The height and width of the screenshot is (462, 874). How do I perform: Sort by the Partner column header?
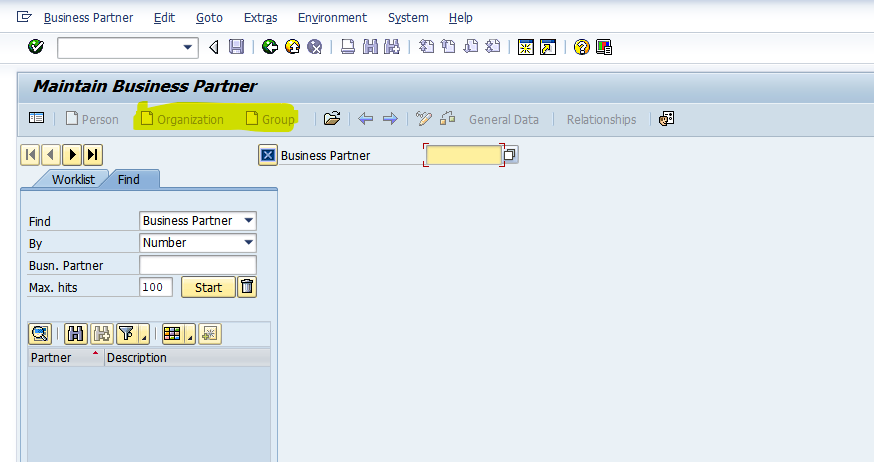[66, 358]
